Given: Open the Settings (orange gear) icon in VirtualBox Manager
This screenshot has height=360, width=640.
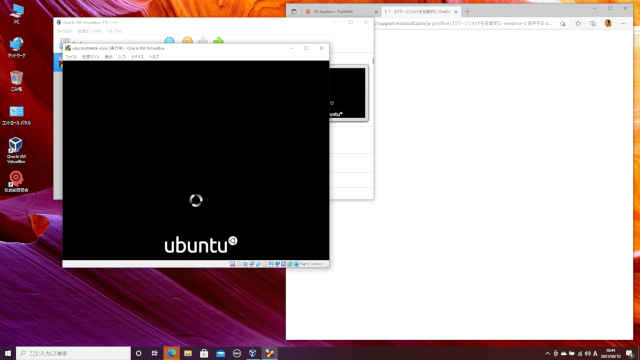Looking at the screenshot, I should [187, 40].
